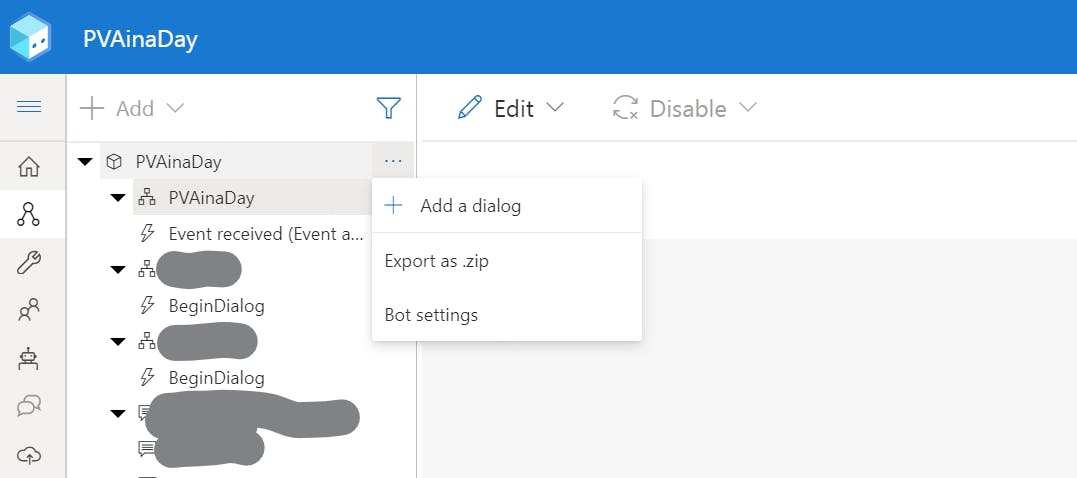
Task: Choose Add a dialog from context menu
Action: (x=507, y=205)
